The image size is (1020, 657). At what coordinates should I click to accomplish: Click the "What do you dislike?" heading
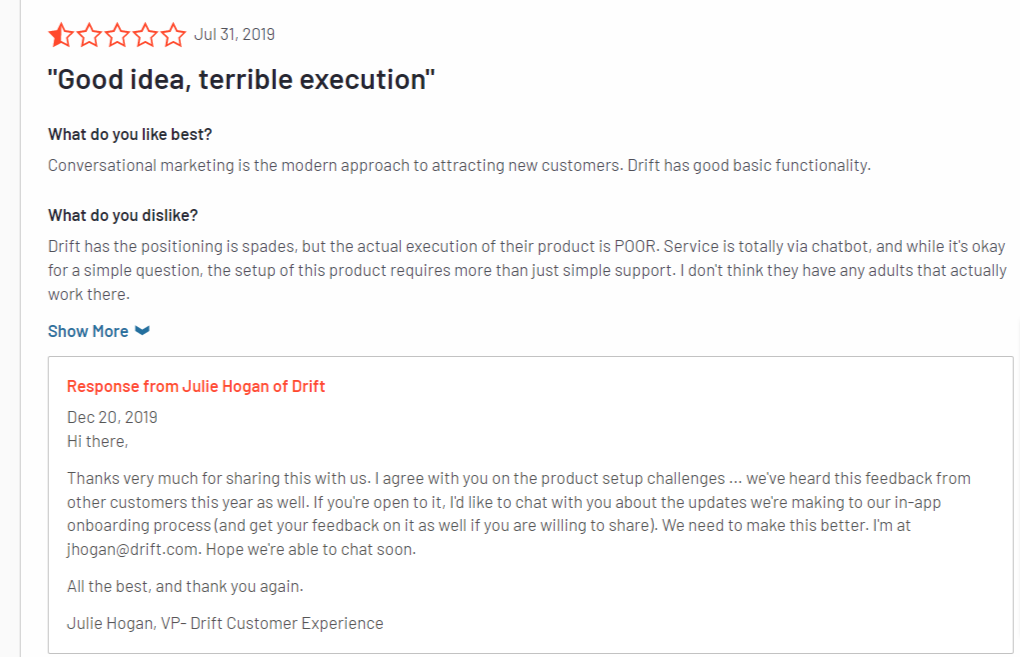(x=123, y=215)
